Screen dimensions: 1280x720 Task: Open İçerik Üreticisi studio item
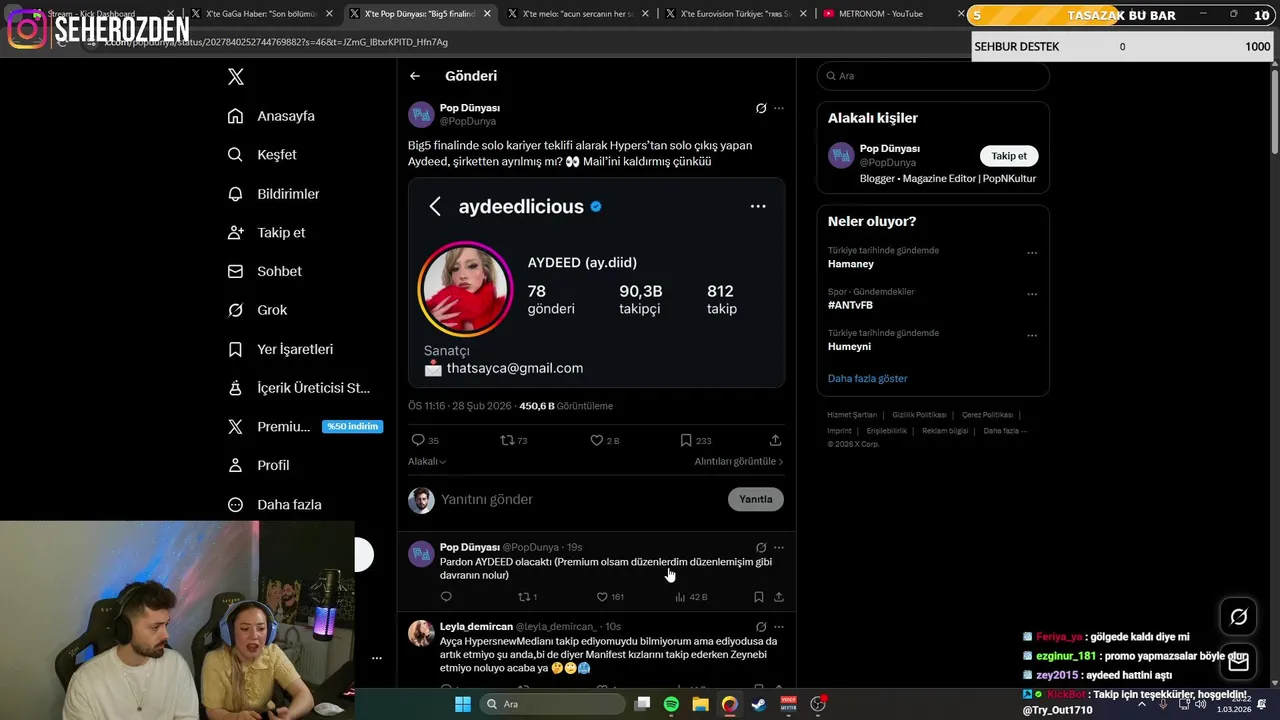(299, 388)
